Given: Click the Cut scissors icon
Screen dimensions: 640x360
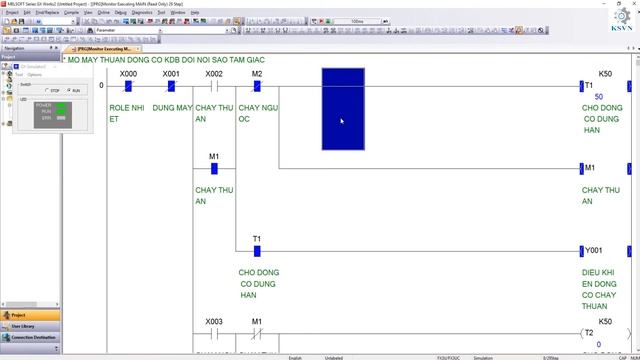Looking at the screenshot, I should (86, 21).
